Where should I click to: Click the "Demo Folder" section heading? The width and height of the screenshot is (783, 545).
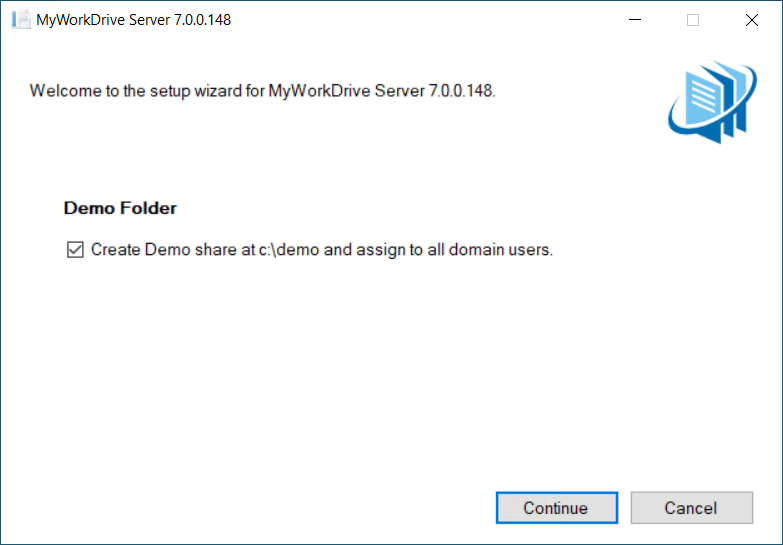point(120,208)
